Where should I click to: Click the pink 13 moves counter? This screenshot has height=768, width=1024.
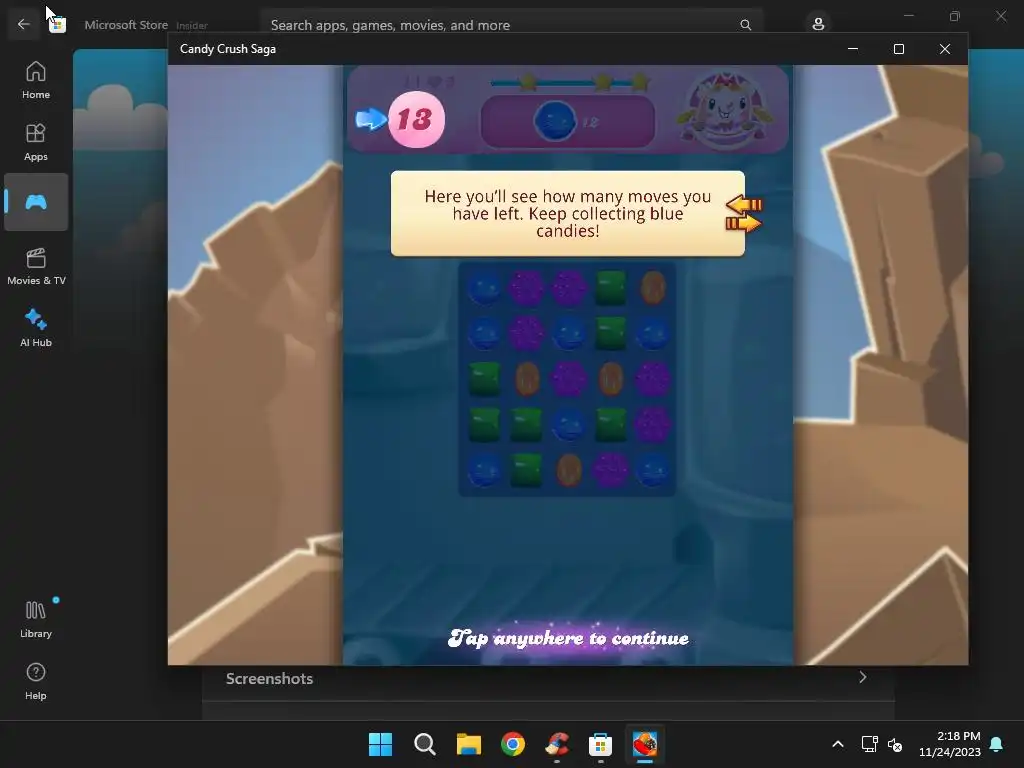[x=416, y=120]
